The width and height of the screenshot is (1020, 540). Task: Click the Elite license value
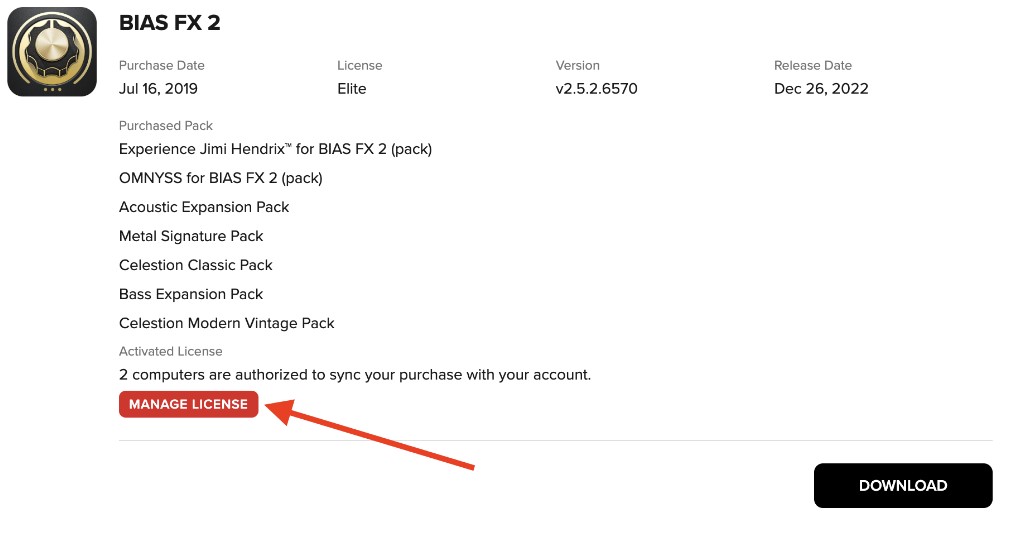tap(352, 88)
